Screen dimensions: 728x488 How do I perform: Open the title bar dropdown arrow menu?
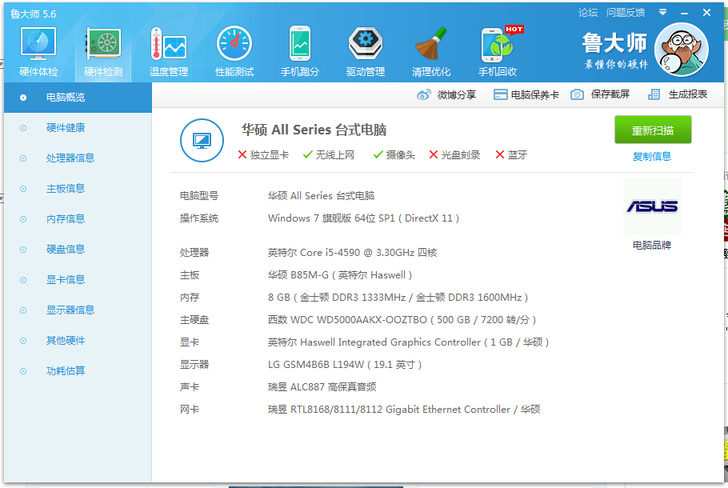pos(663,13)
